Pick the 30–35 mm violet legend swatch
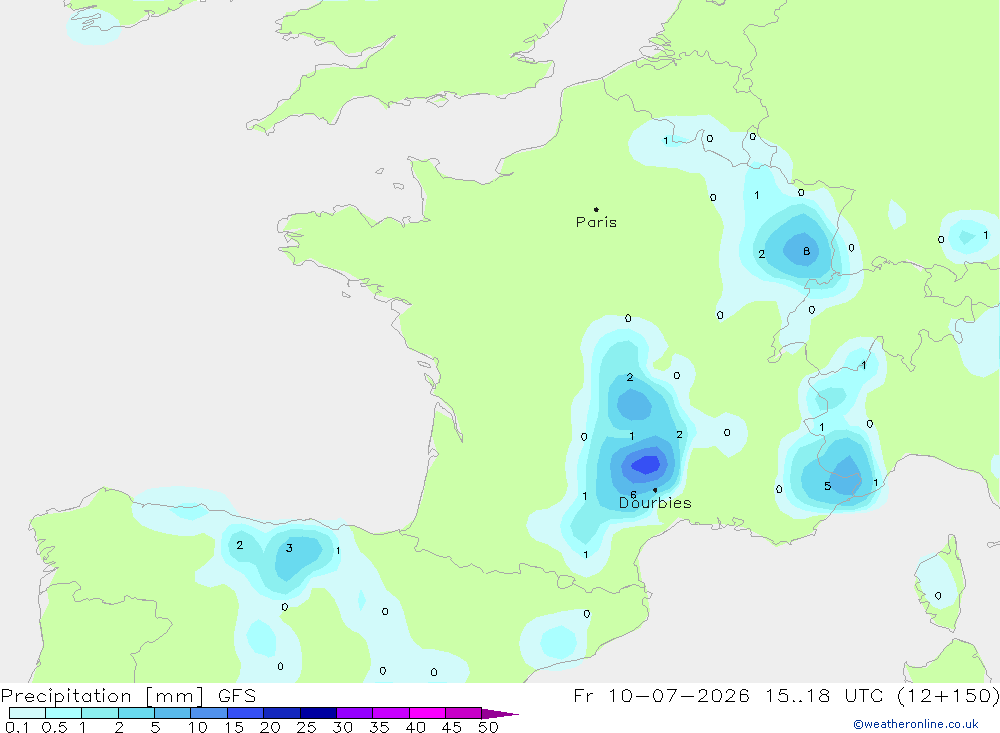1000x733 pixels. coord(355,713)
